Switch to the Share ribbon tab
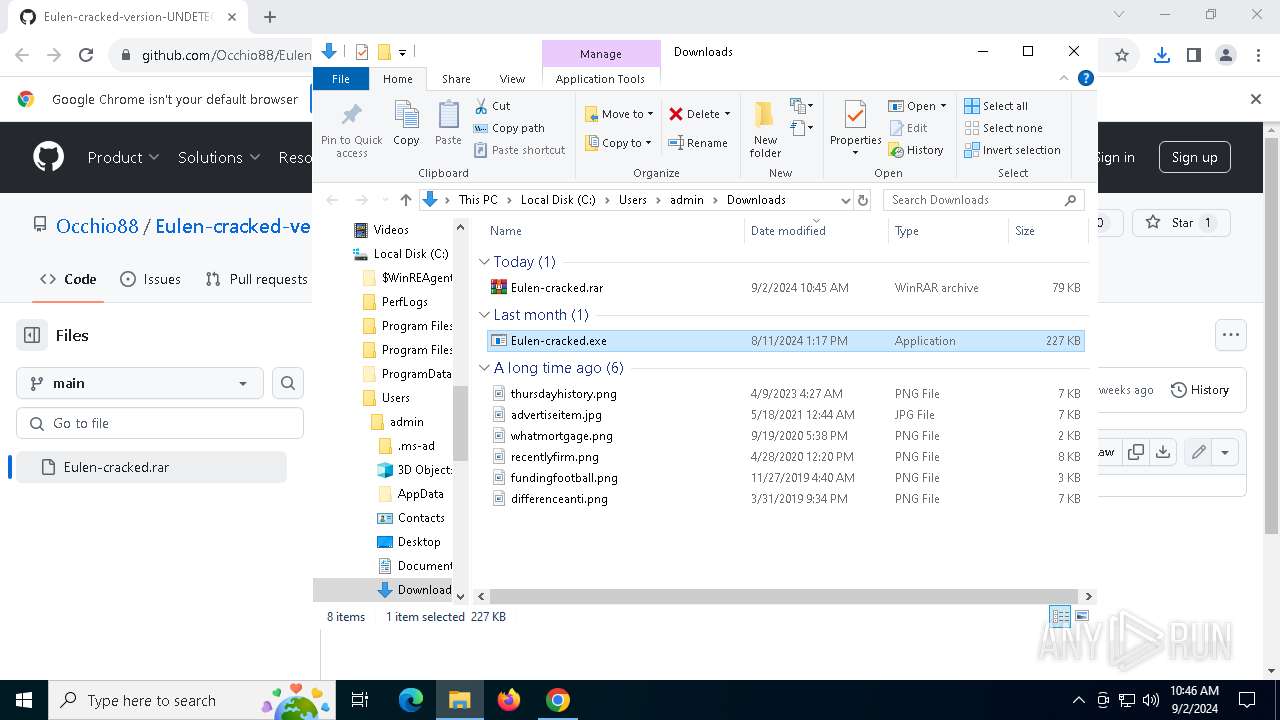 tap(456, 79)
